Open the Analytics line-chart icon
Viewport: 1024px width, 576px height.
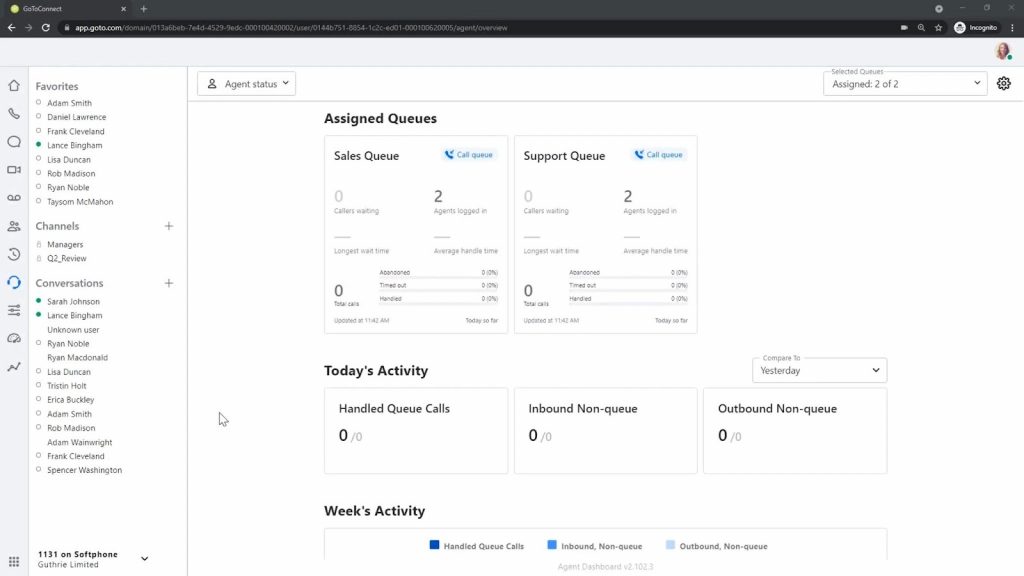pos(14,367)
